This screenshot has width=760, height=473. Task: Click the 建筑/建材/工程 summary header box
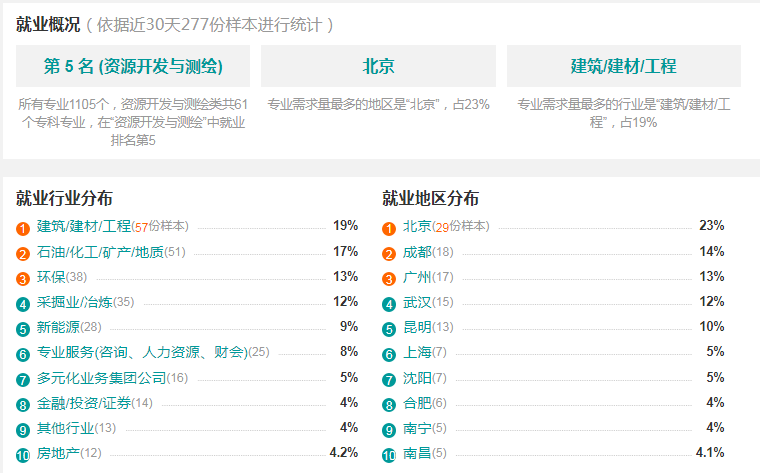point(624,66)
